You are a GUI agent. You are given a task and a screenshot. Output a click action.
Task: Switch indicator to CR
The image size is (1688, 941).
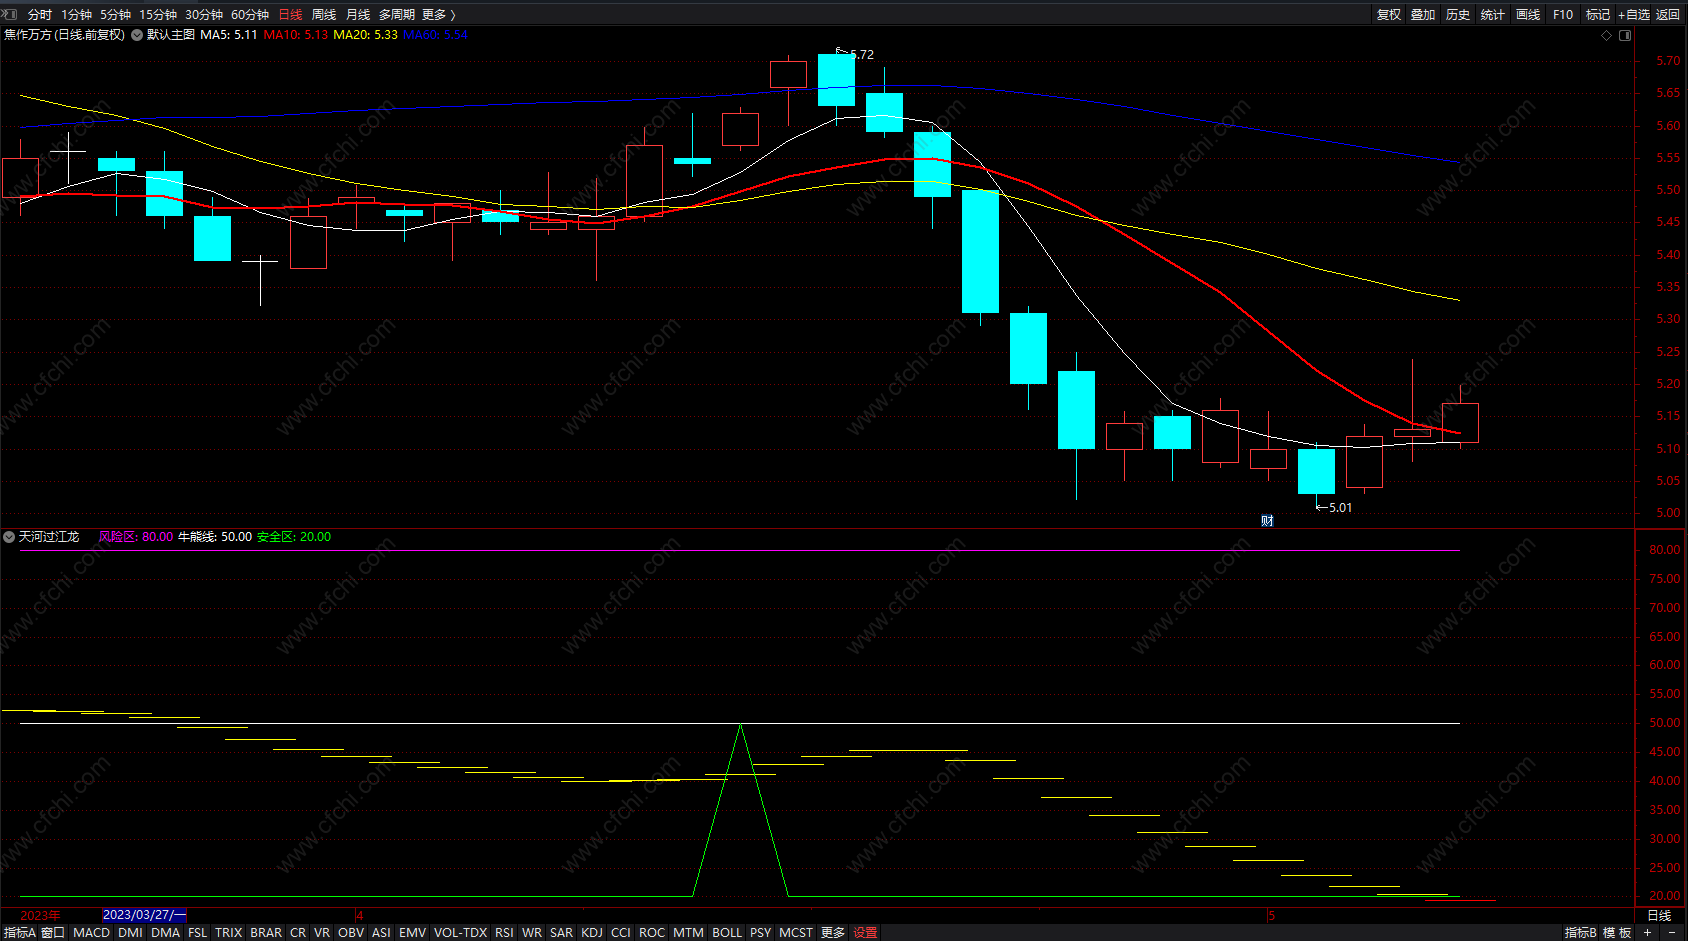[x=298, y=932]
